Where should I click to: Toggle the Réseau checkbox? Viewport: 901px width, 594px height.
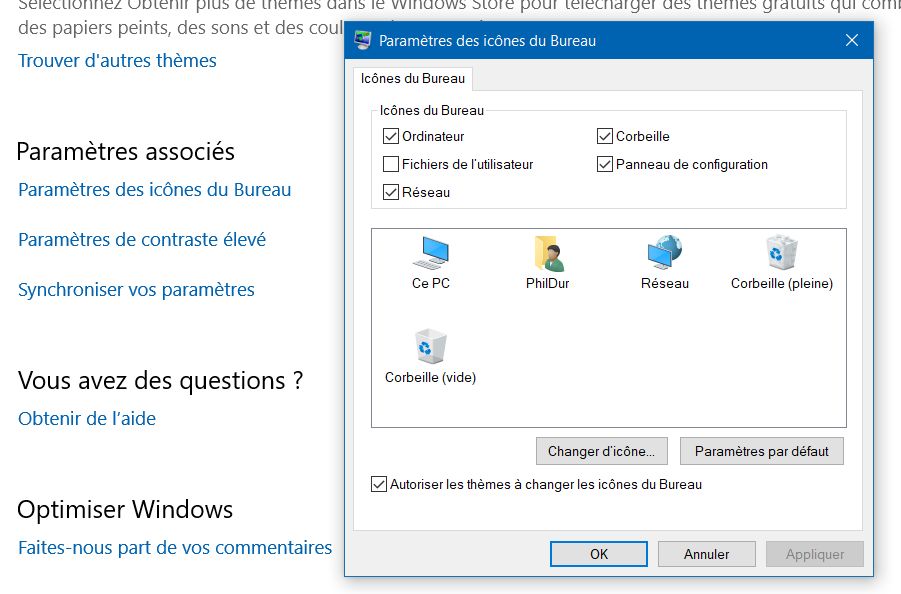(x=391, y=192)
